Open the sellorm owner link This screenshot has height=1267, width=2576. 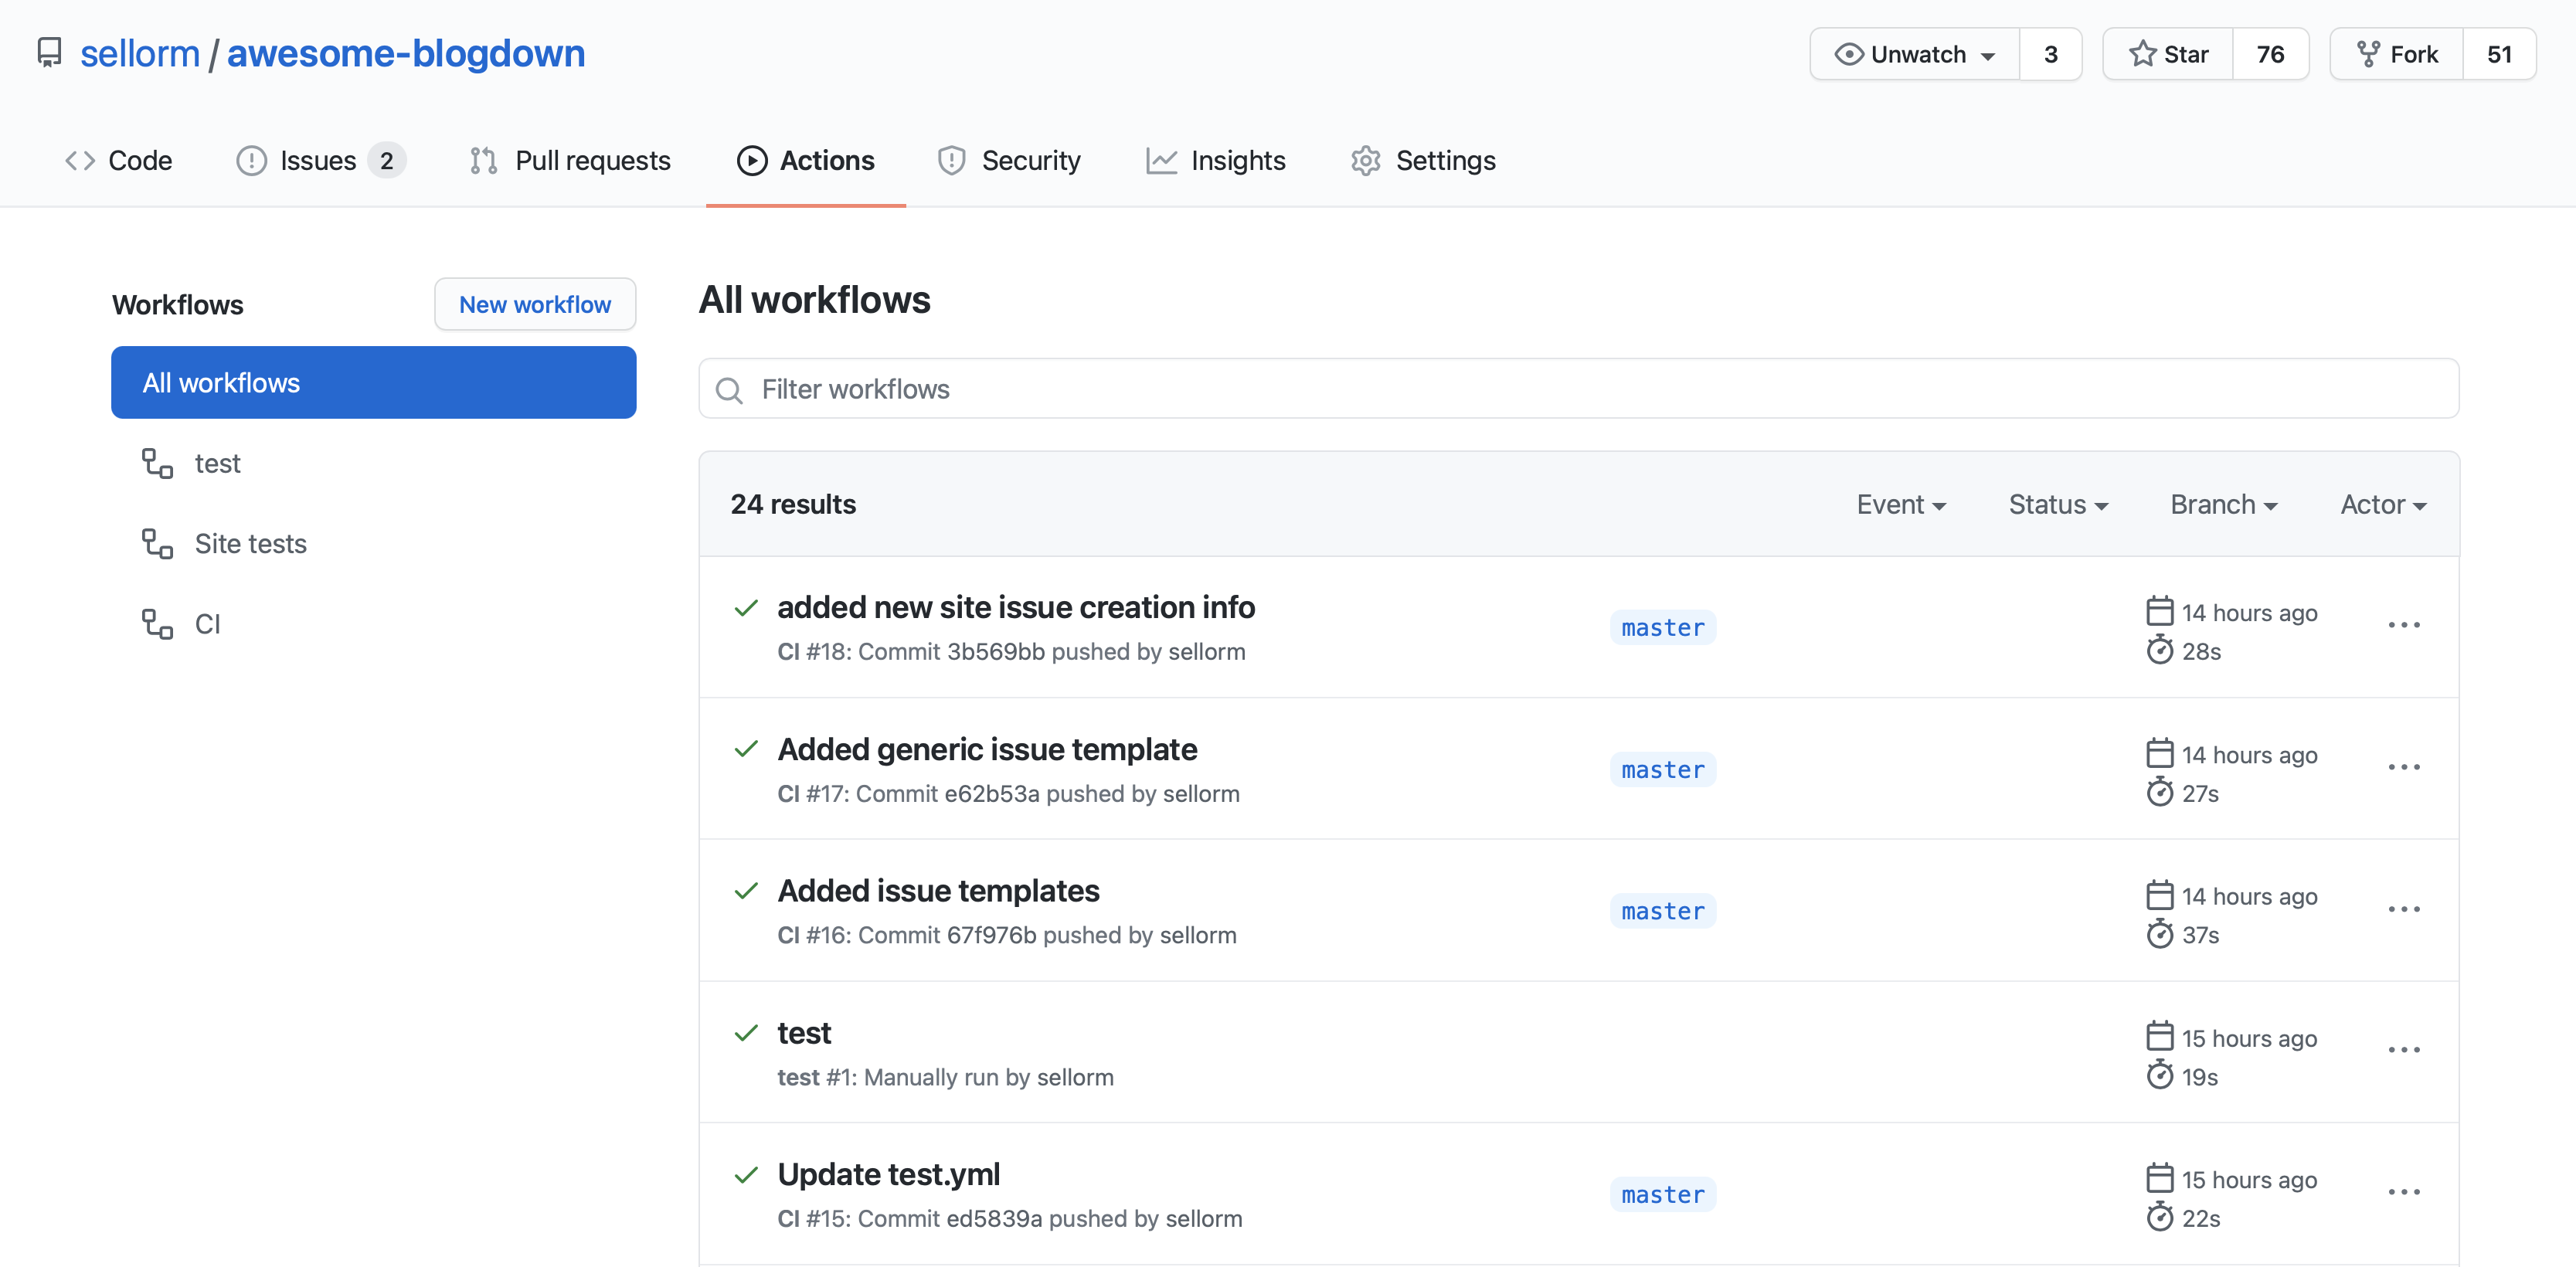(x=140, y=53)
